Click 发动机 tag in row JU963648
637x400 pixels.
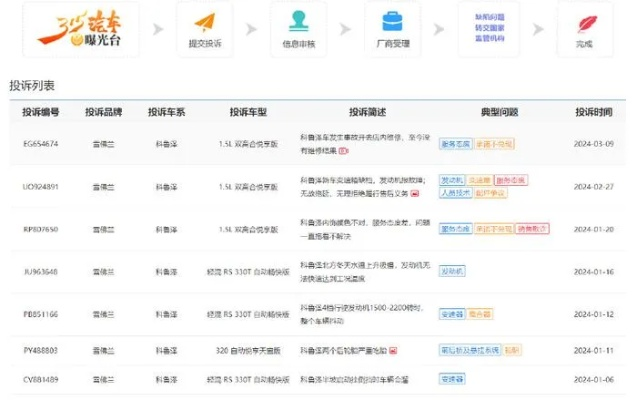(x=452, y=271)
